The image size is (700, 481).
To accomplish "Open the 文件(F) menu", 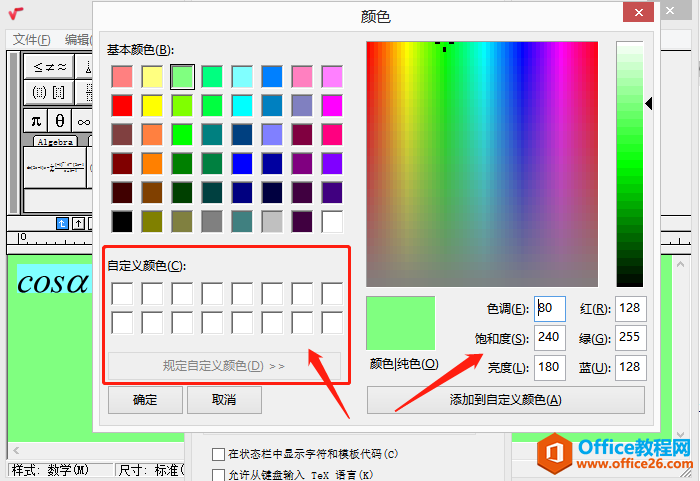I will (32, 39).
